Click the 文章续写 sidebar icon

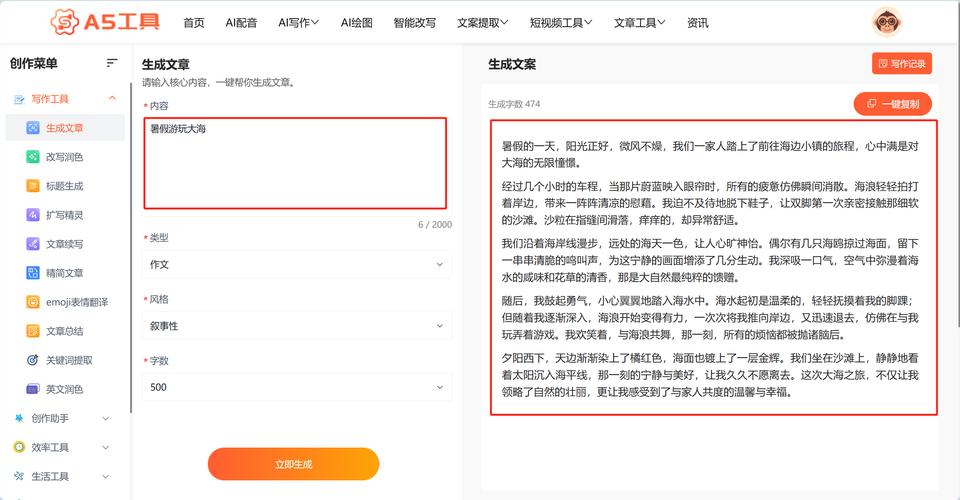coord(33,244)
